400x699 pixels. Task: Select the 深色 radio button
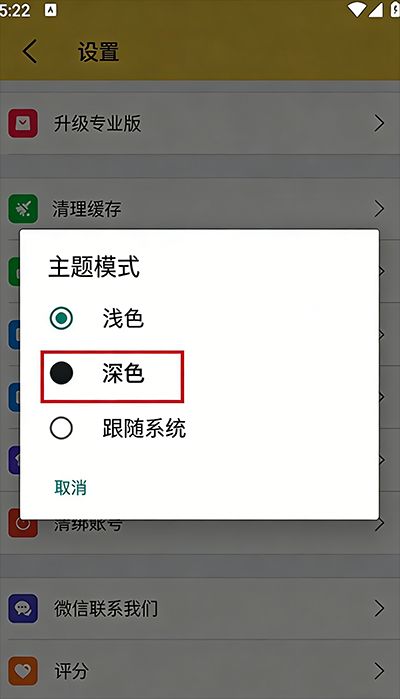pyautogui.click(x=61, y=373)
